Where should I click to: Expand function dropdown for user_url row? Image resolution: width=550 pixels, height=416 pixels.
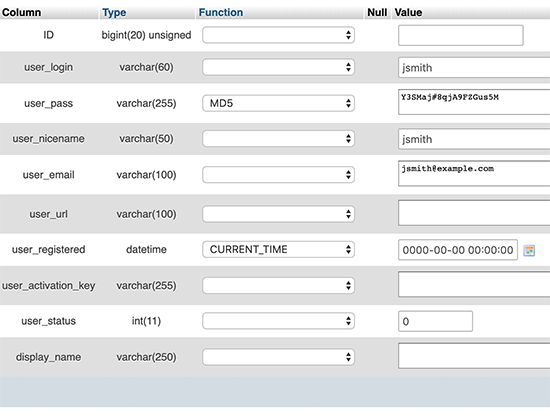click(x=279, y=214)
